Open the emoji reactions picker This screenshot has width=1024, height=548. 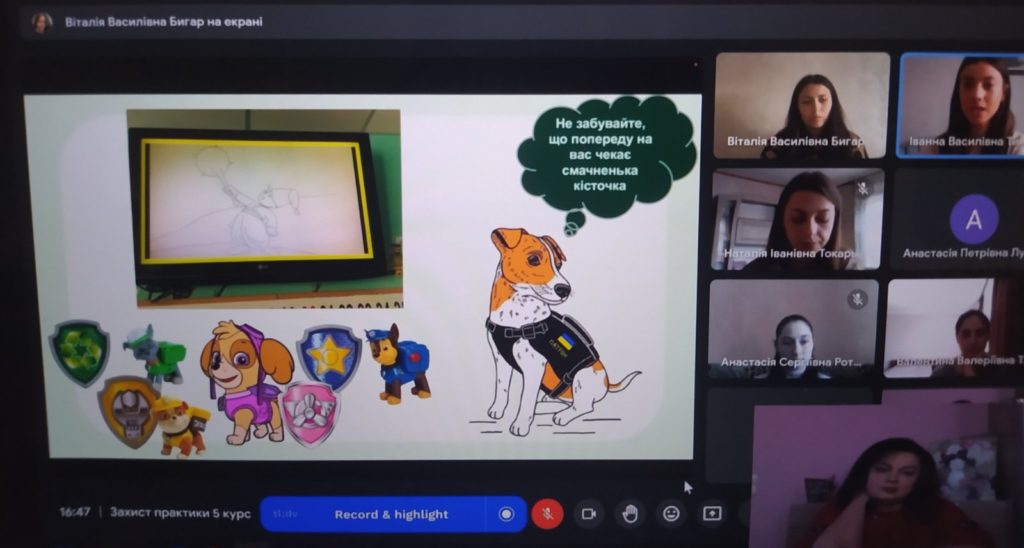[671, 514]
